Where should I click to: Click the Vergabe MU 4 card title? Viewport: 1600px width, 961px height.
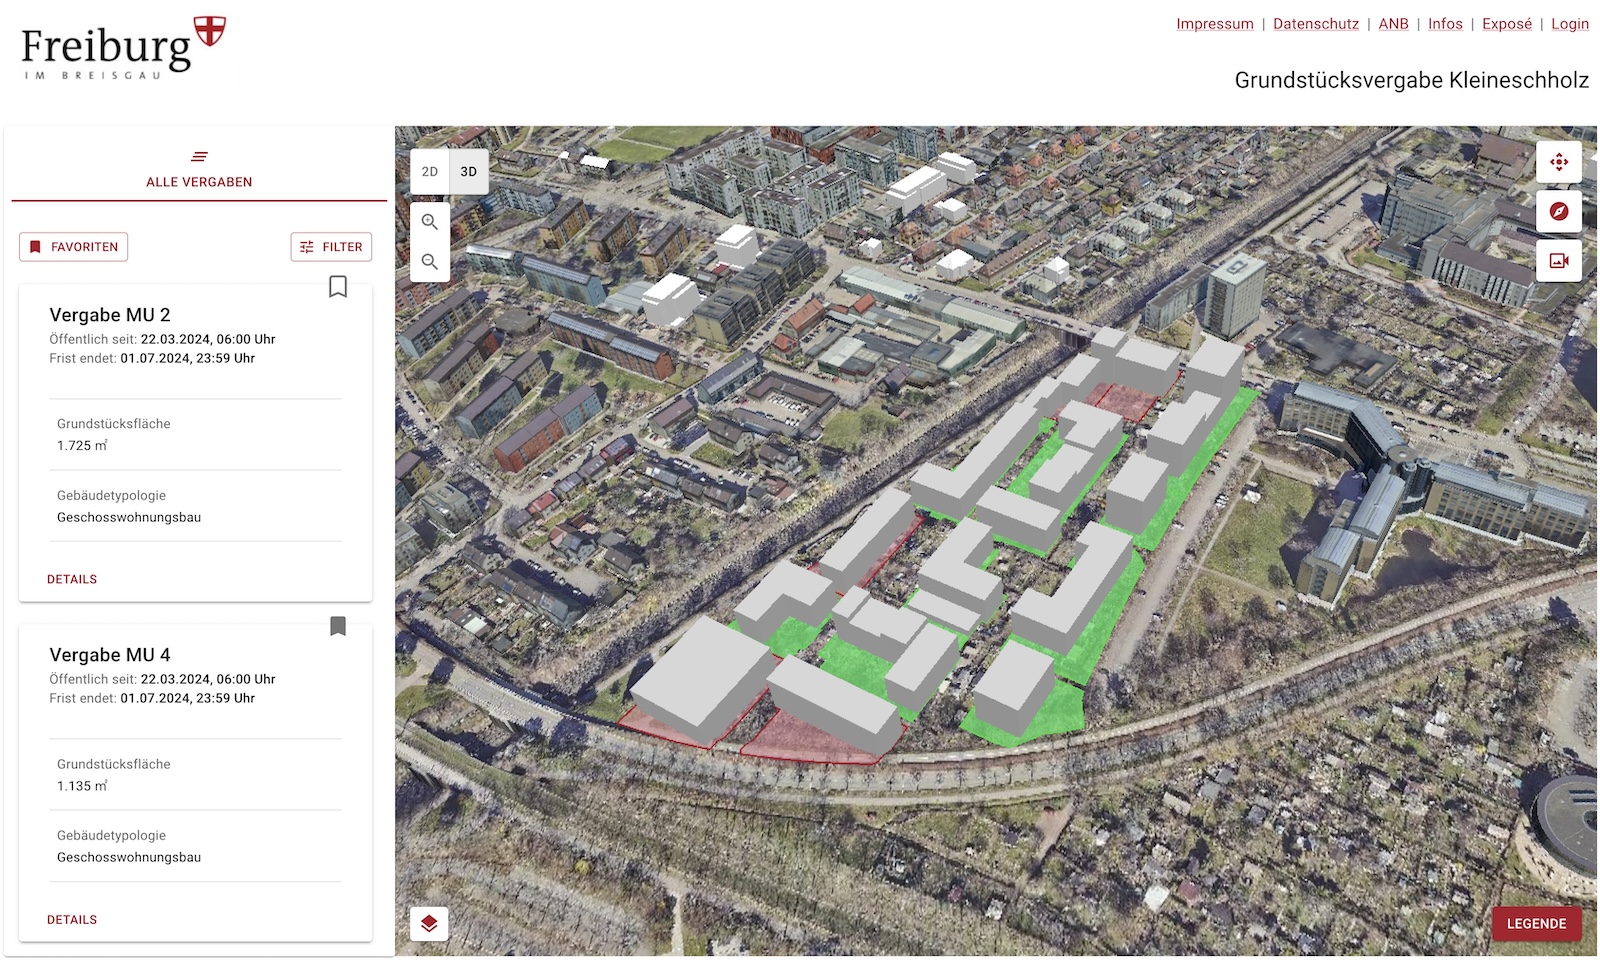110,655
